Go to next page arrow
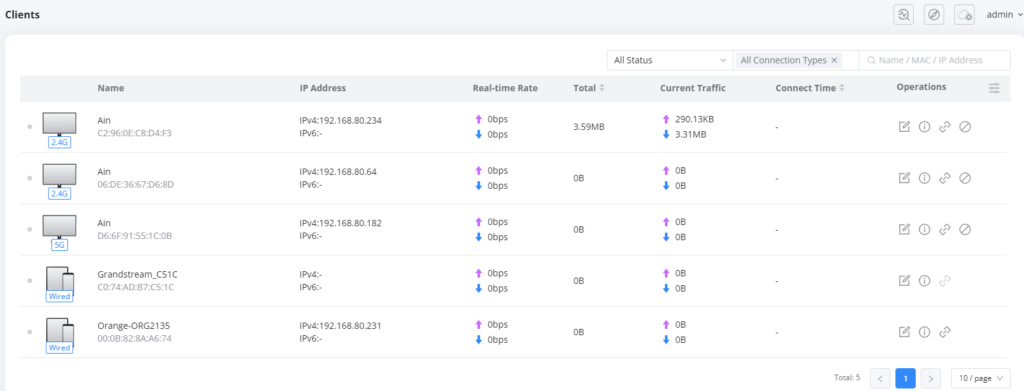Screen dimensions: 1024x391 pyautogui.click(x=931, y=378)
